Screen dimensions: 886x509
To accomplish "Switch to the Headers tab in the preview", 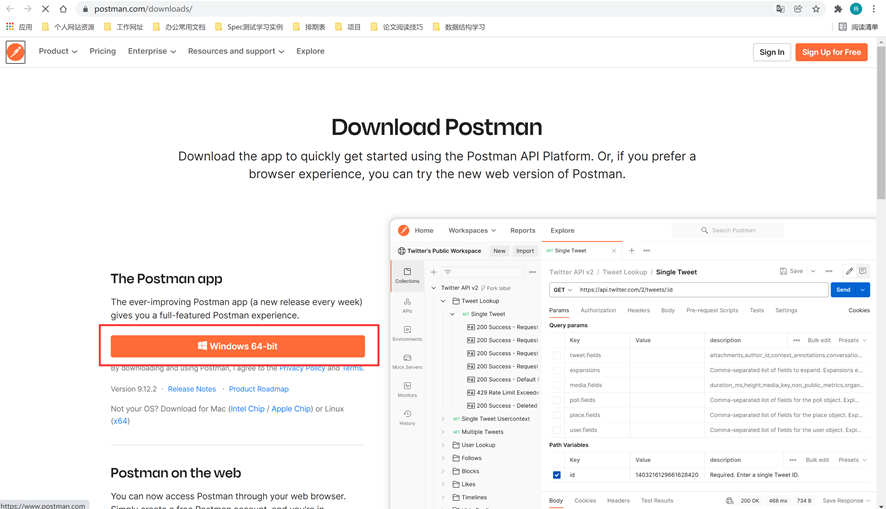I will (x=639, y=311).
